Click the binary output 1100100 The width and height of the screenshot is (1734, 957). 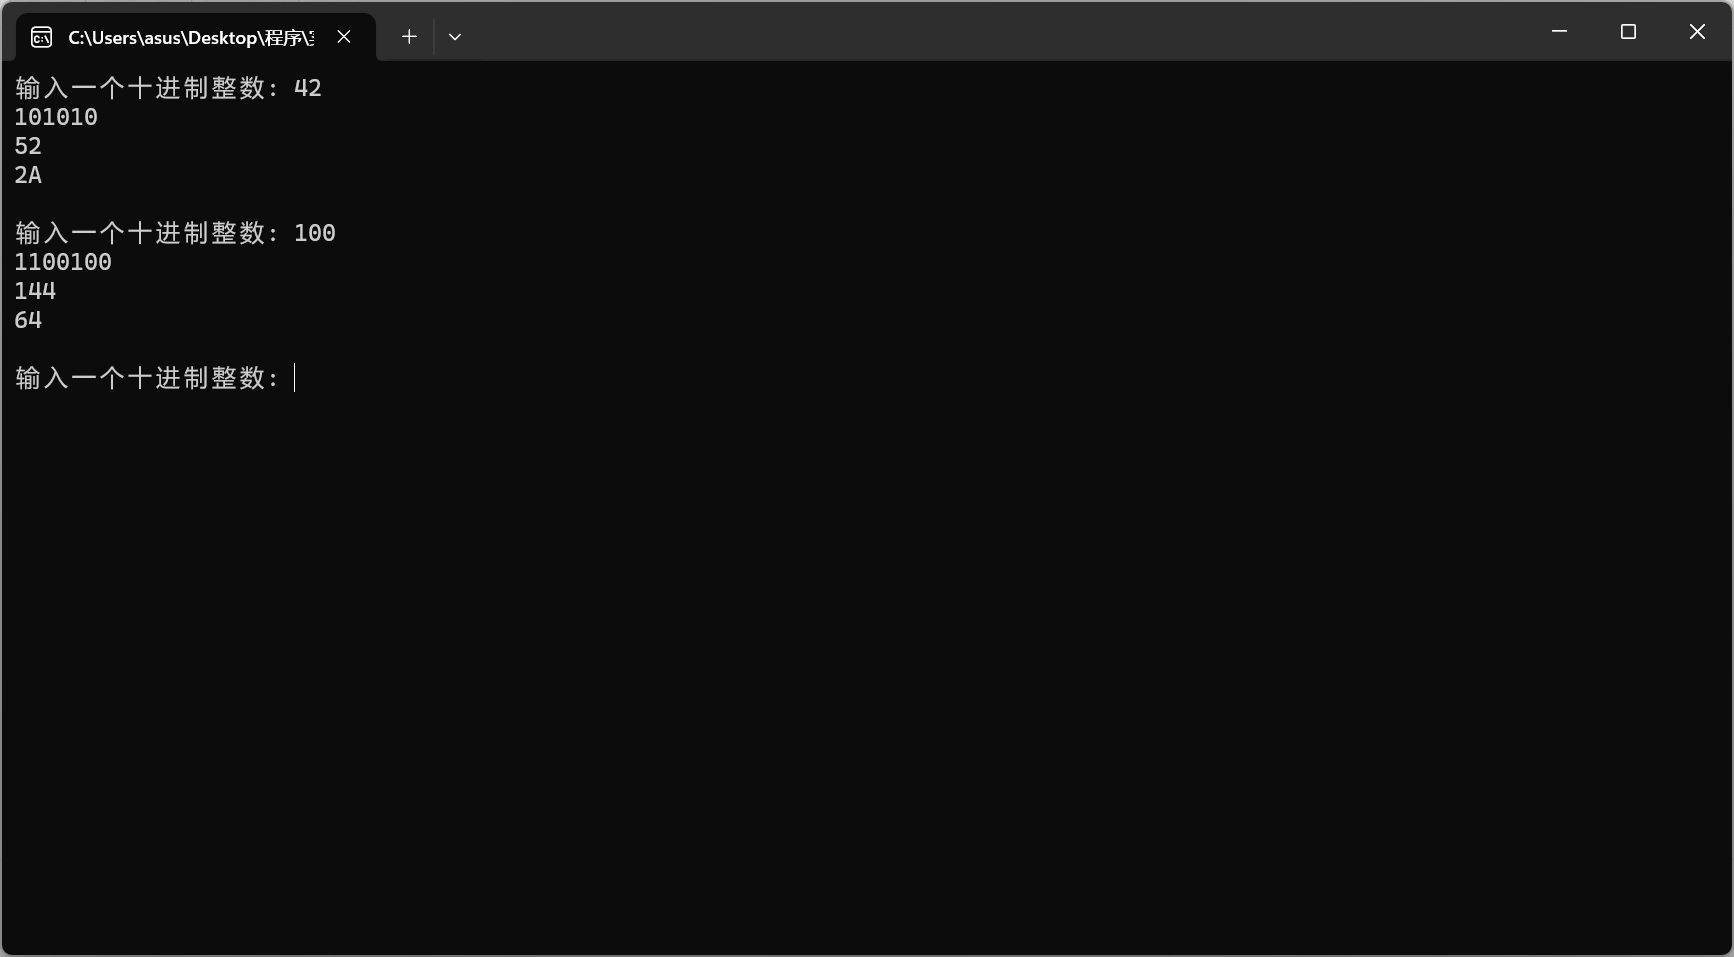click(63, 262)
